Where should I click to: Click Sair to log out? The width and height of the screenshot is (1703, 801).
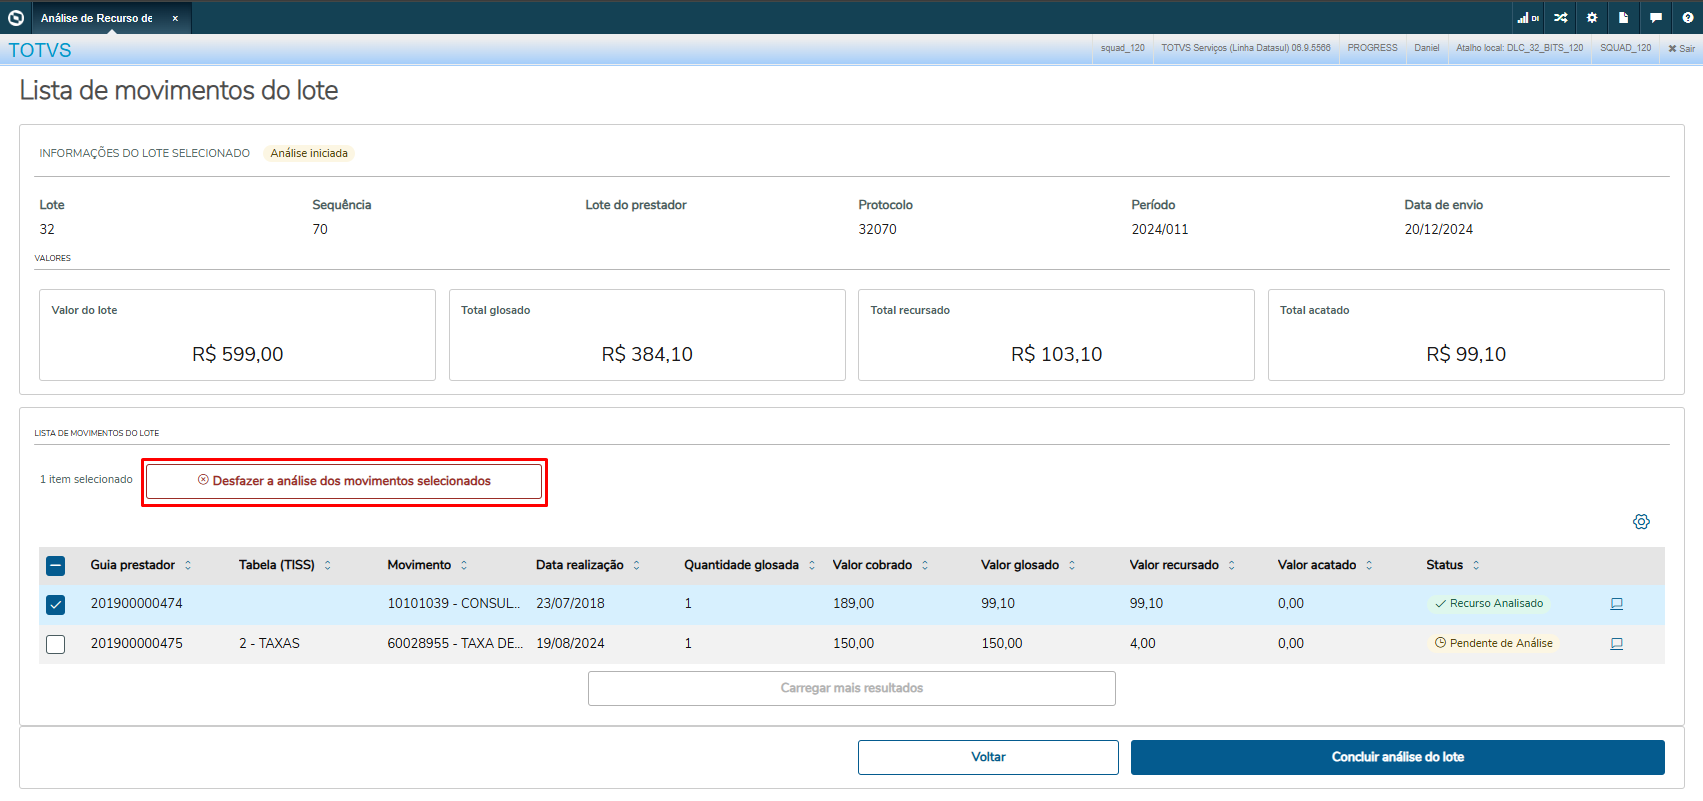tap(1681, 48)
